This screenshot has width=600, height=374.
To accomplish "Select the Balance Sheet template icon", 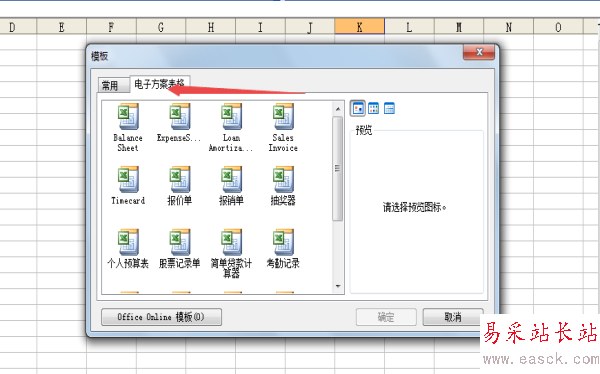I will [128, 116].
